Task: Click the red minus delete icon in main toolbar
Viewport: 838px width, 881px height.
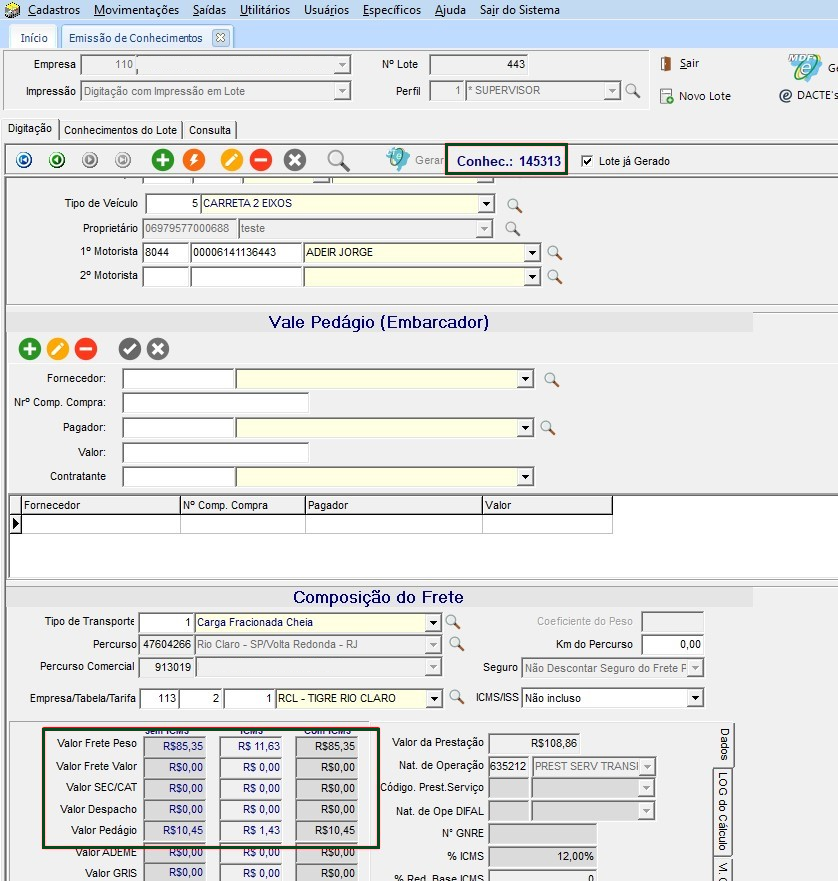Action: click(x=260, y=160)
